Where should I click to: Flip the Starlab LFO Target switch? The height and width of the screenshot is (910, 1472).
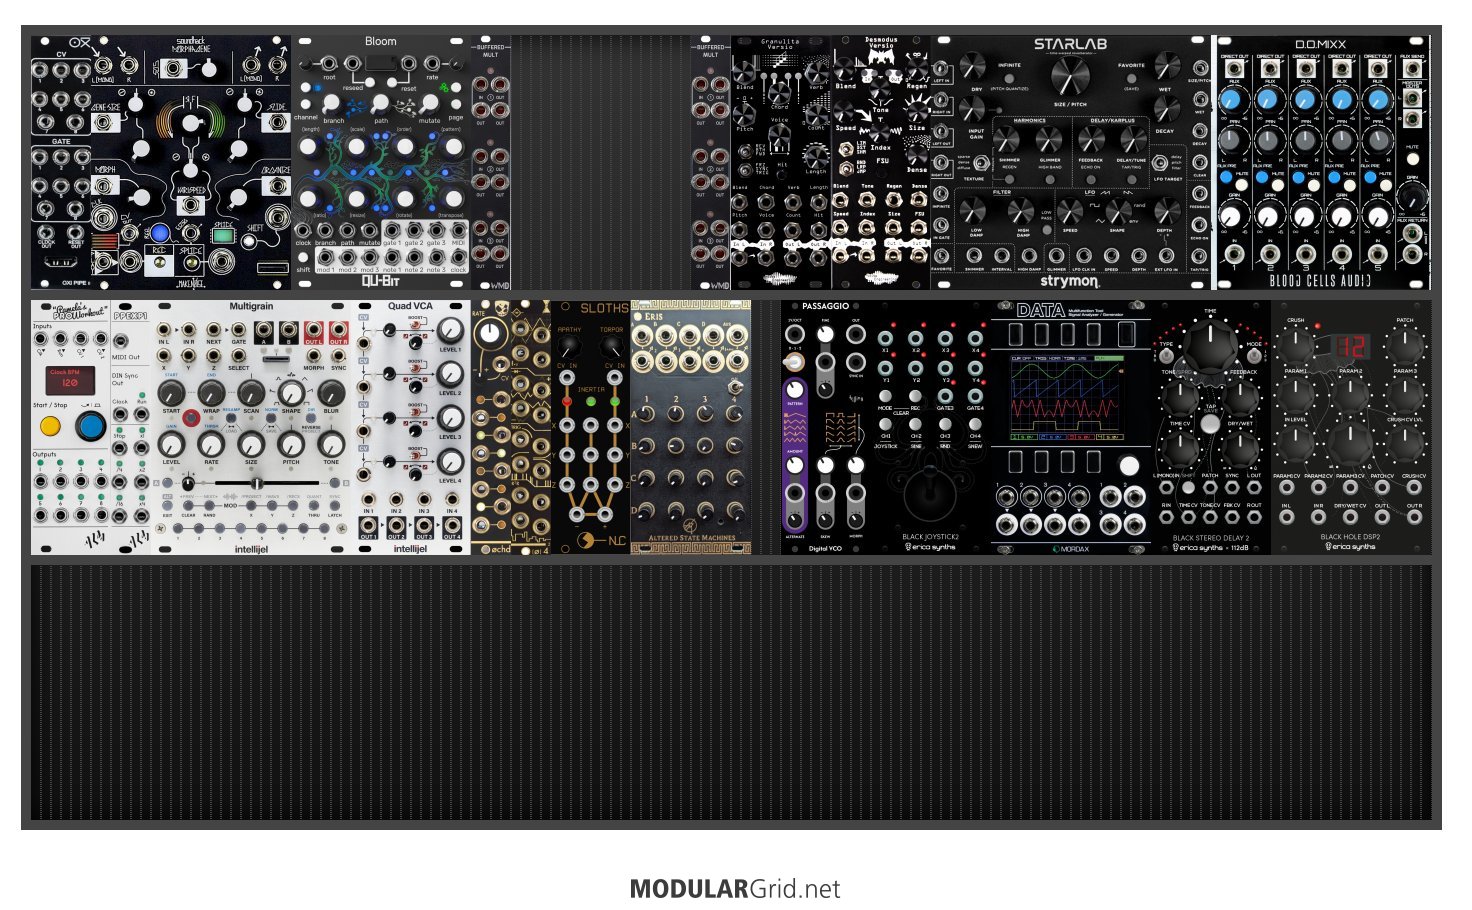1160,162
